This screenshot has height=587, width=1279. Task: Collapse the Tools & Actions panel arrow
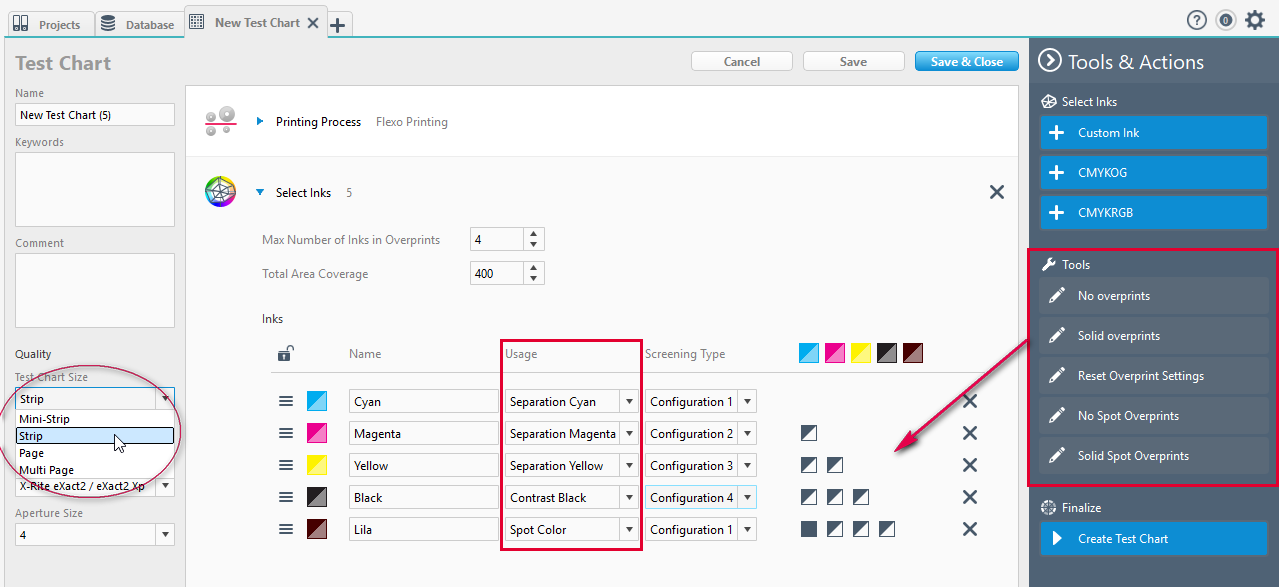(x=1049, y=61)
